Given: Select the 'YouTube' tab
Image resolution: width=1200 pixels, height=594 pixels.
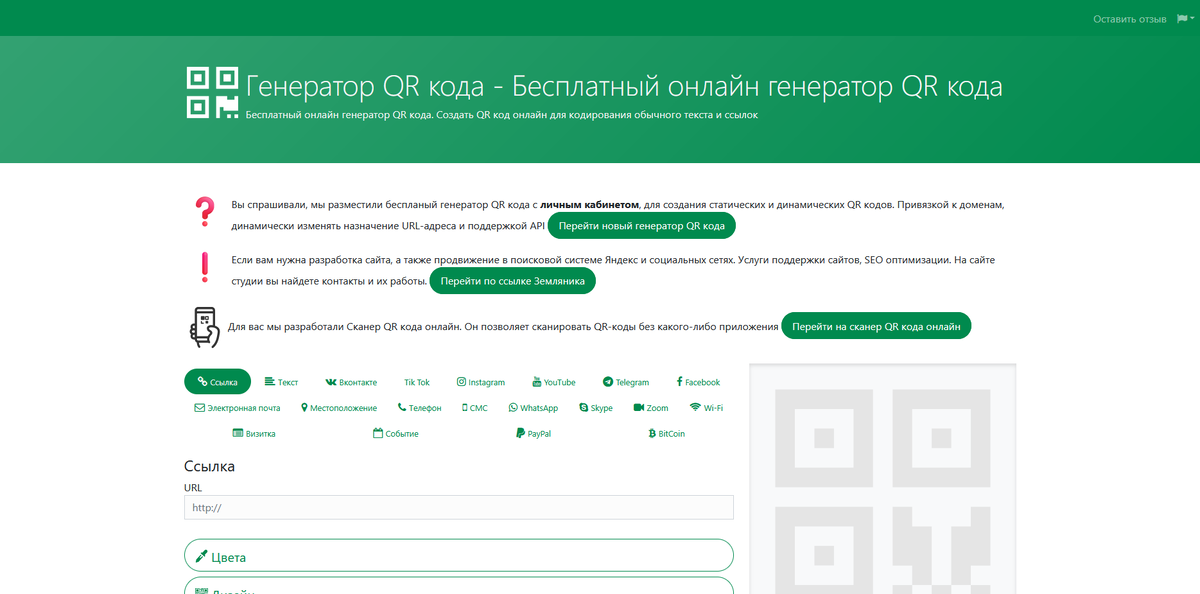Looking at the screenshot, I should 553,382.
